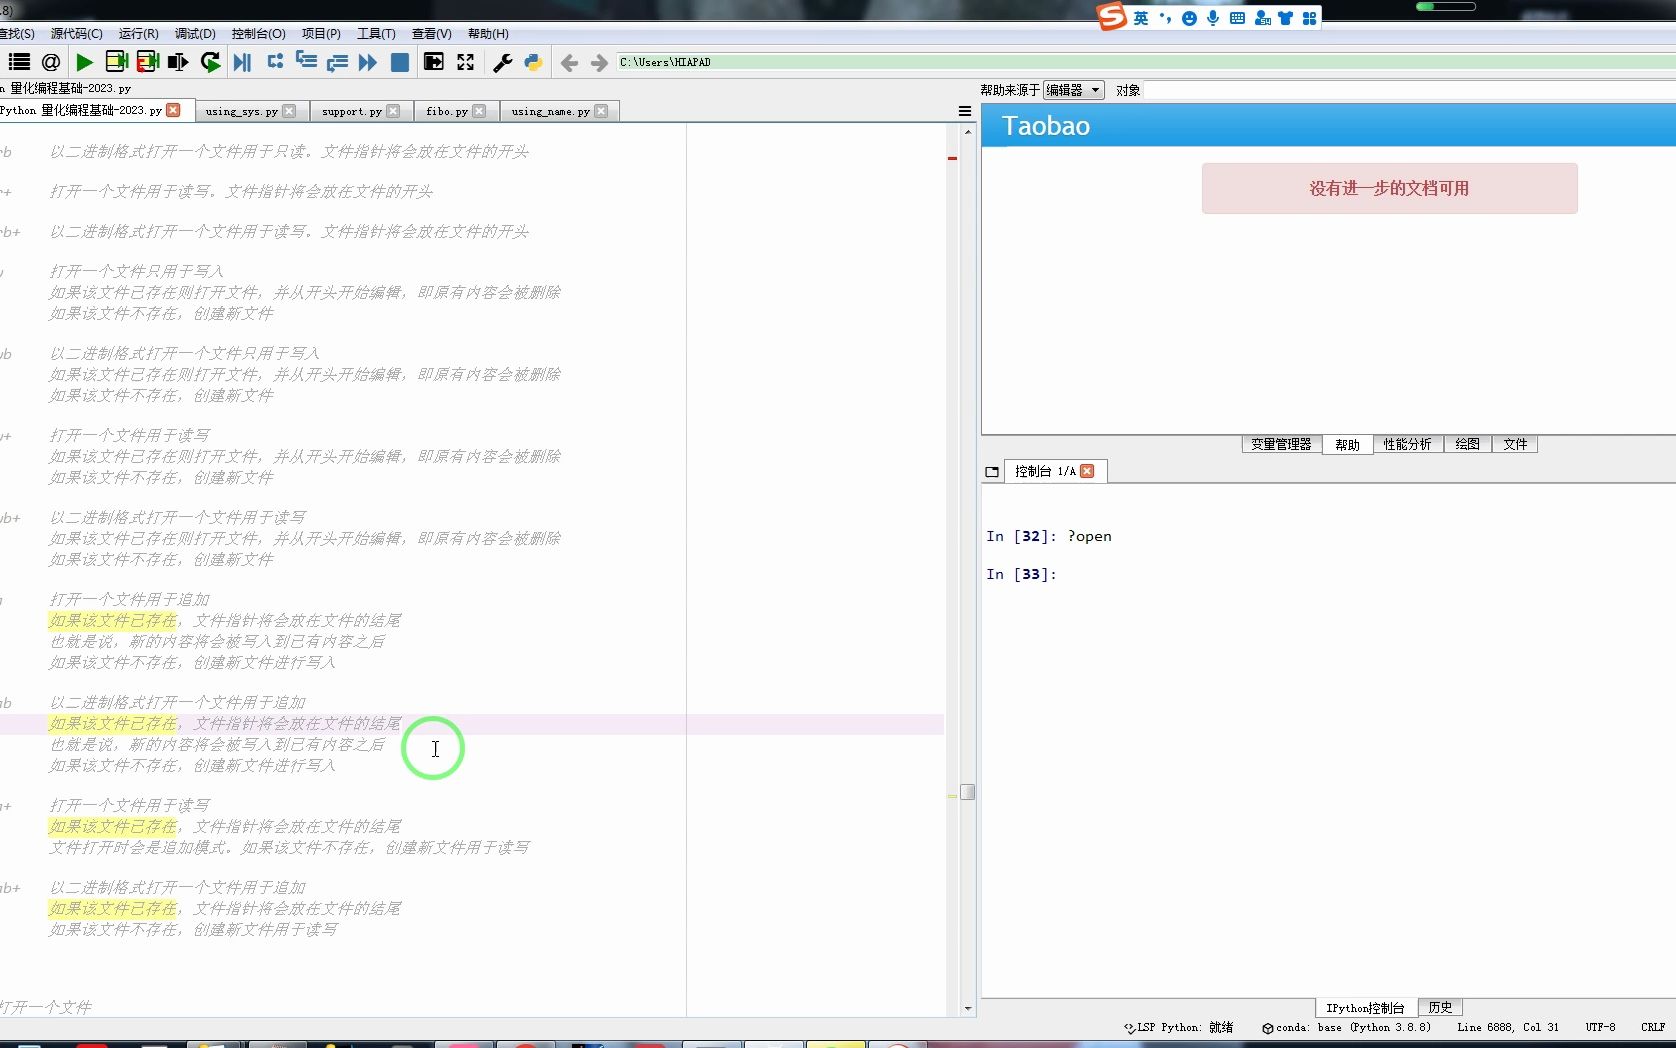Image resolution: width=1676 pixels, height=1048 pixels.
Task: Run current cell icon
Action: click(x=116, y=62)
